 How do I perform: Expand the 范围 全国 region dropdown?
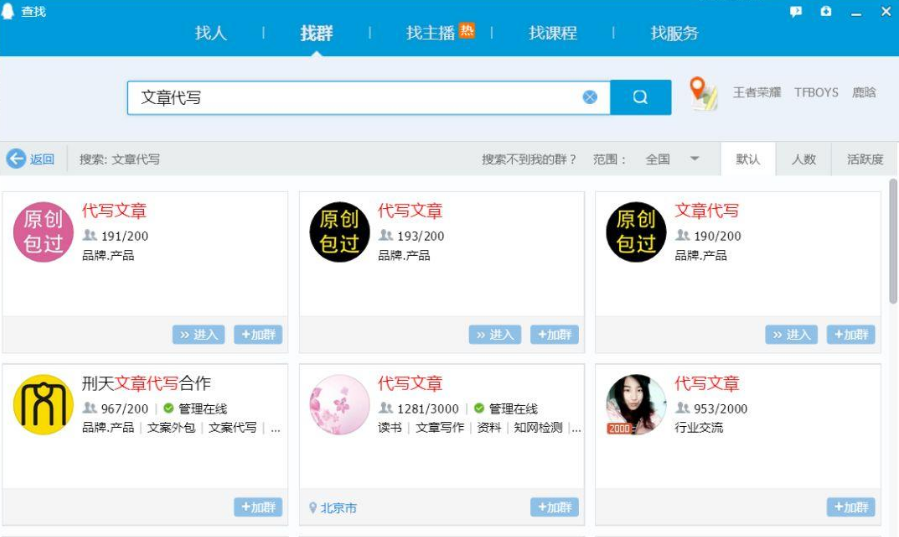coord(694,159)
